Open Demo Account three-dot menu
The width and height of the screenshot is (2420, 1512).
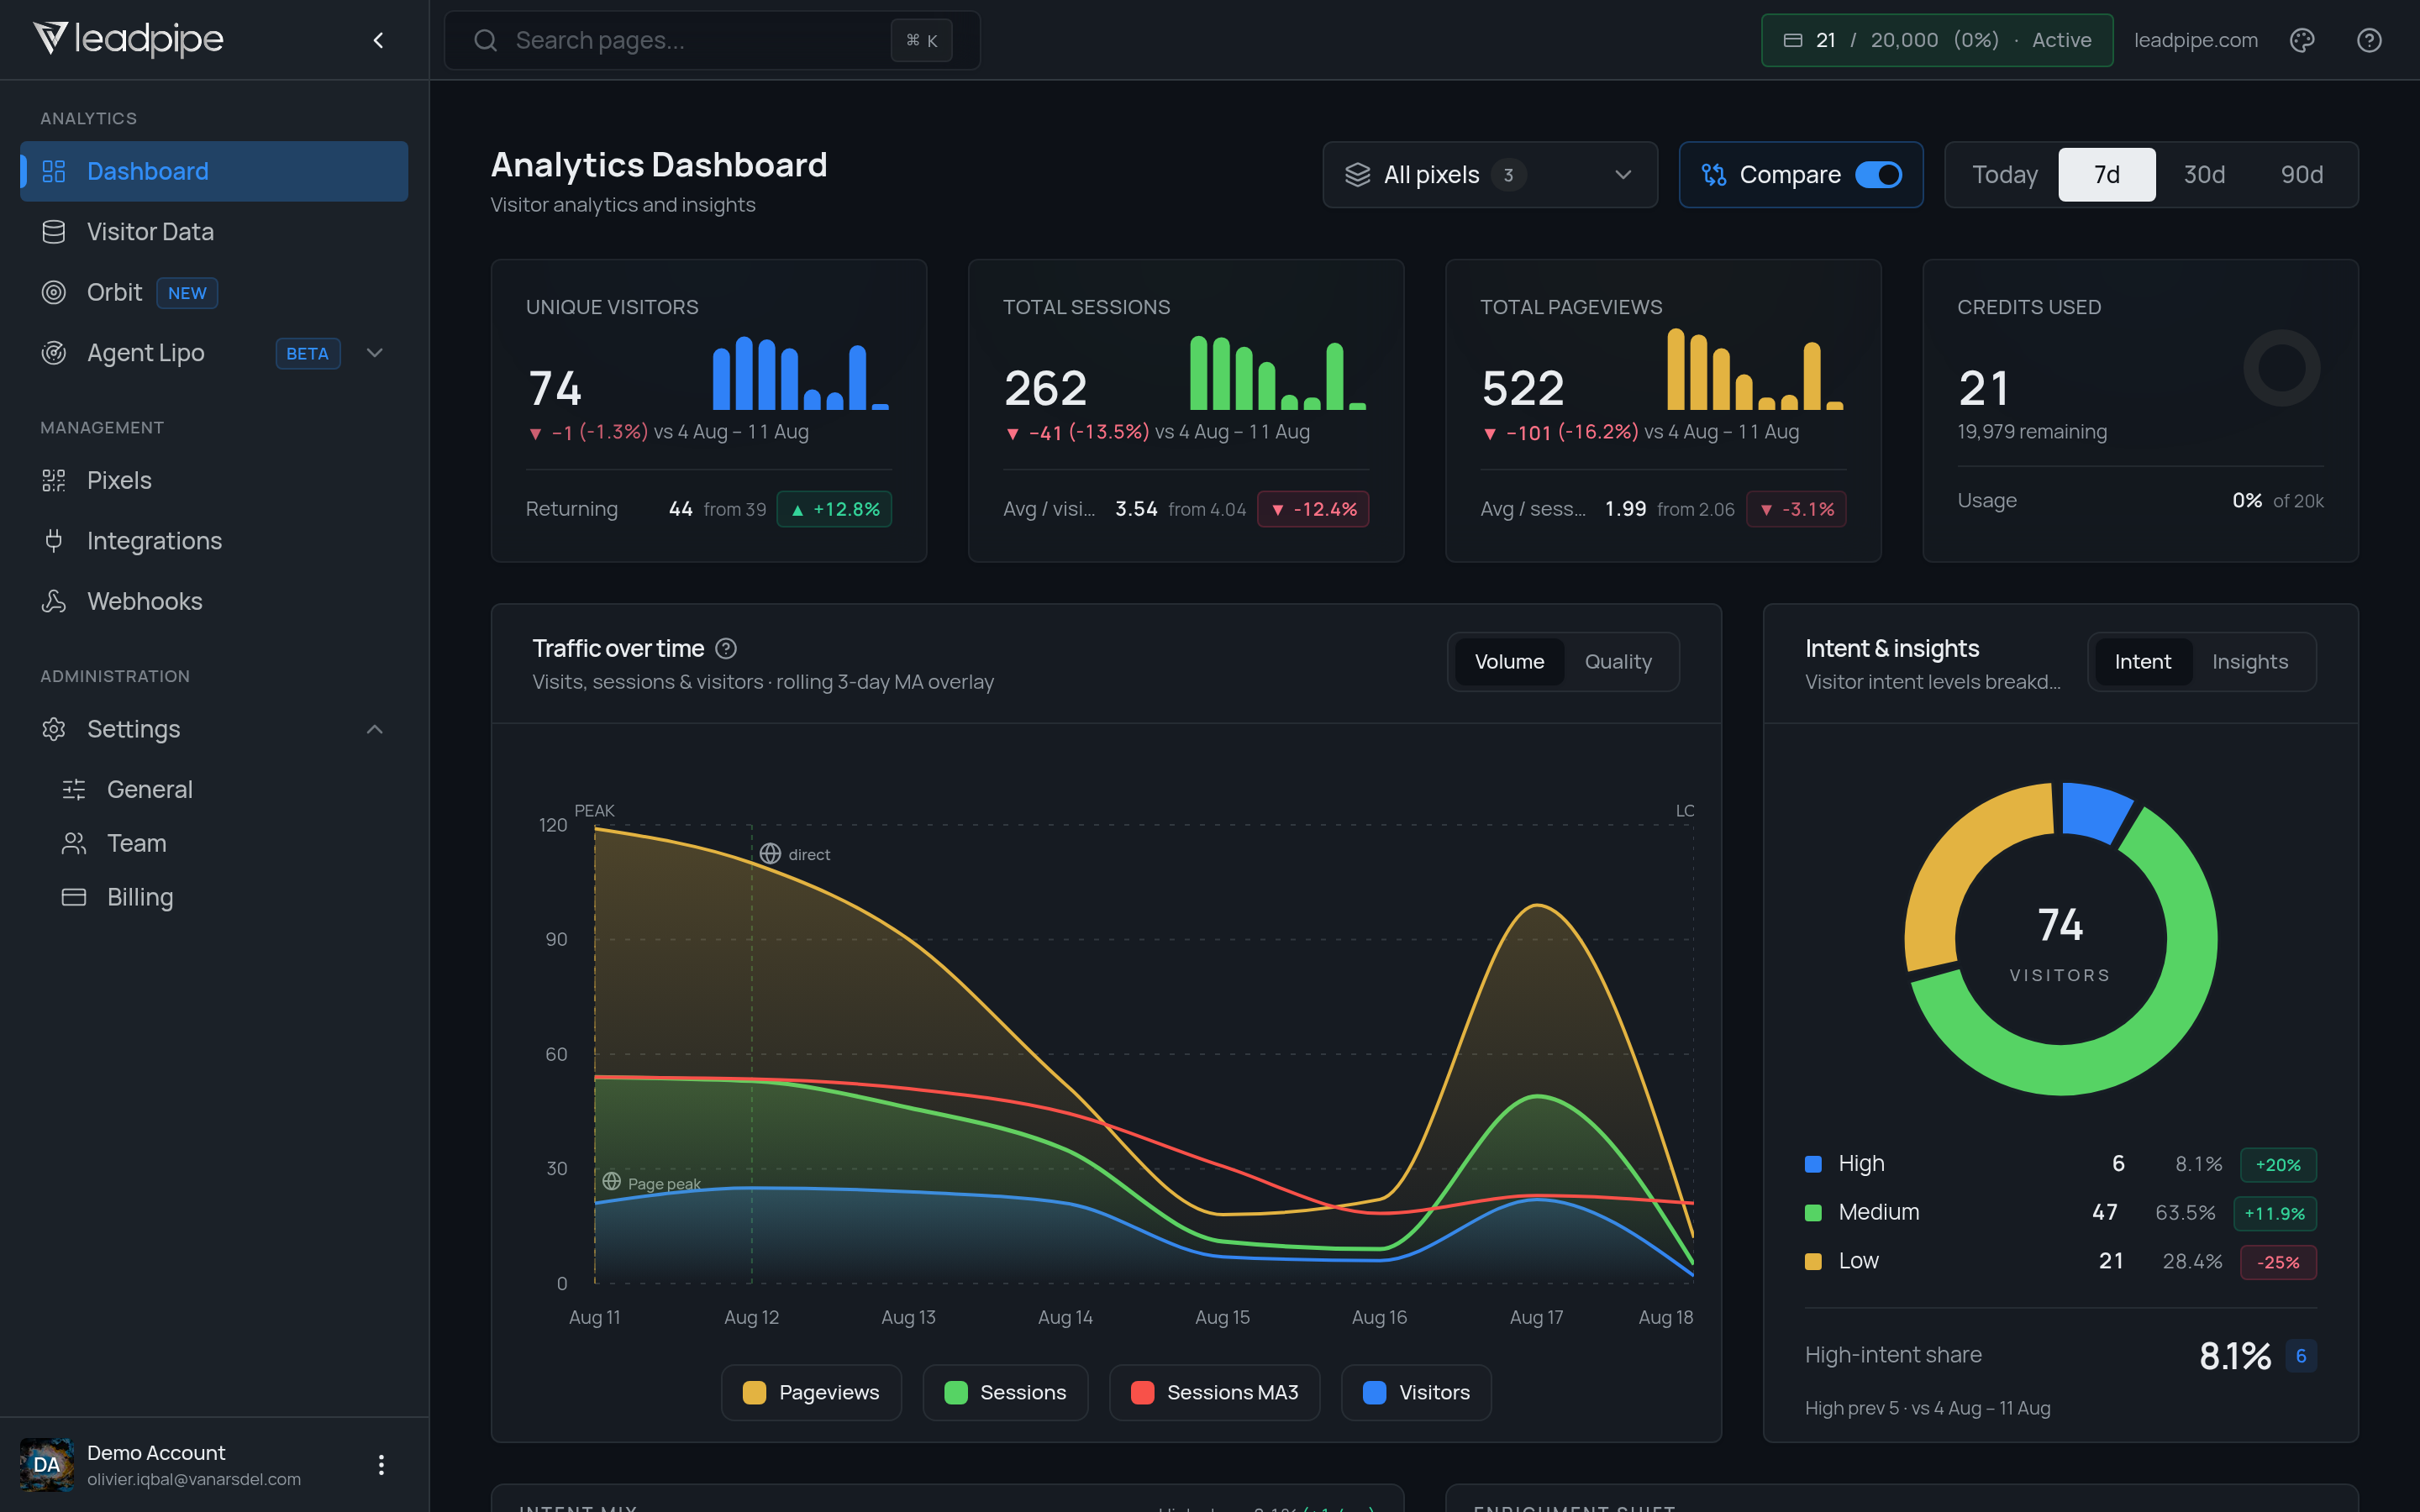[381, 1465]
